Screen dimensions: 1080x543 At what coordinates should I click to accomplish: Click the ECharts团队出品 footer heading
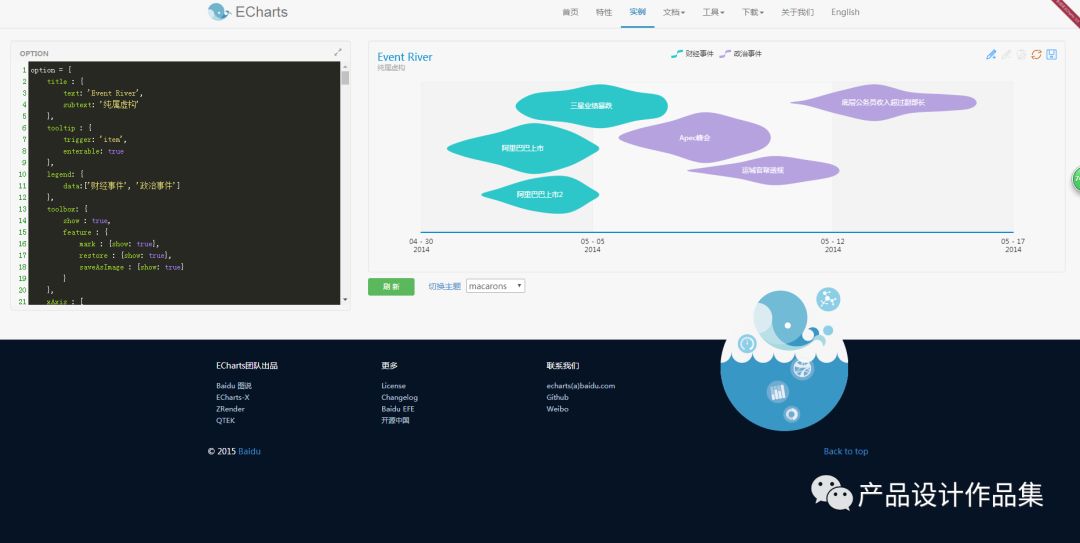click(247, 366)
